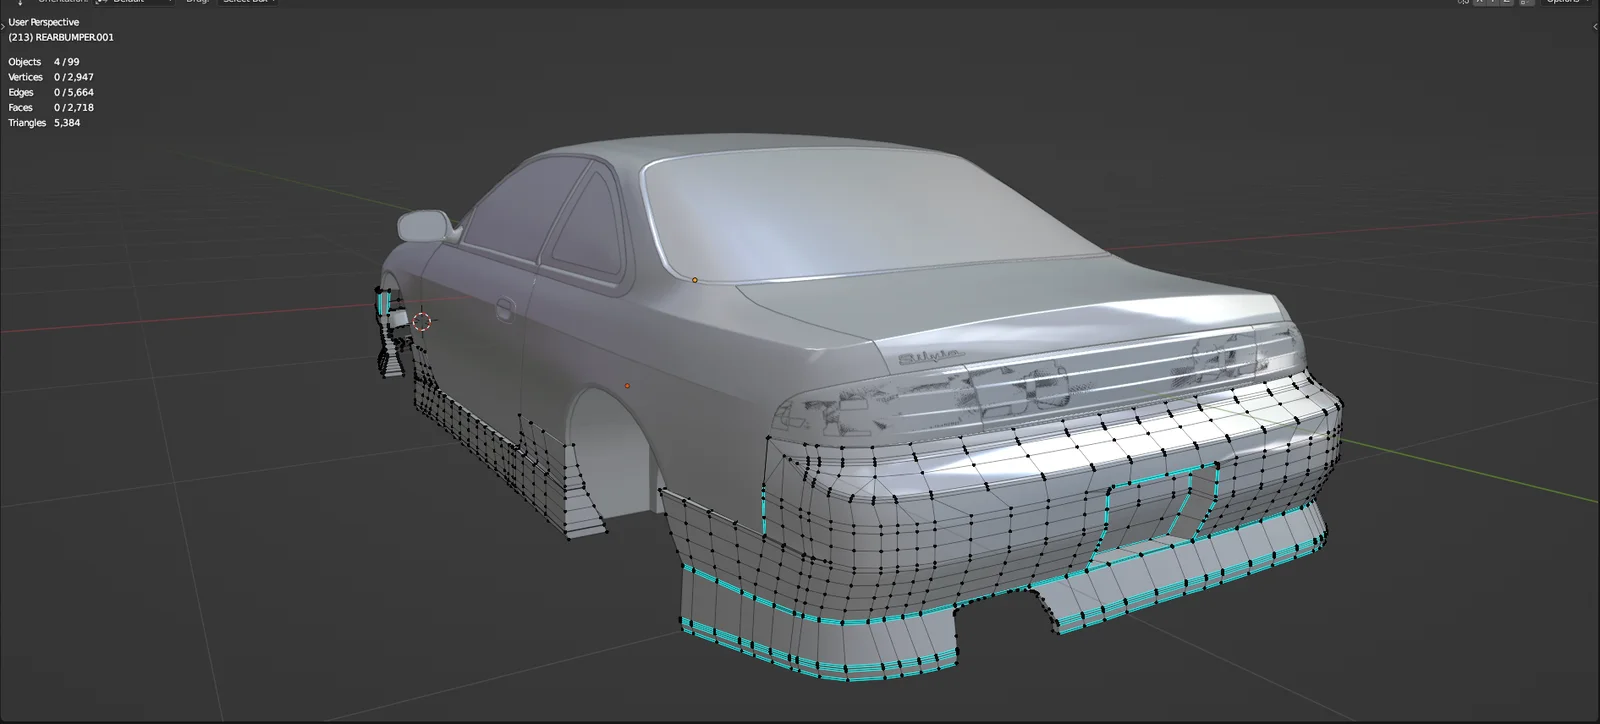Click the red origin dot on the car door

click(x=627, y=385)
